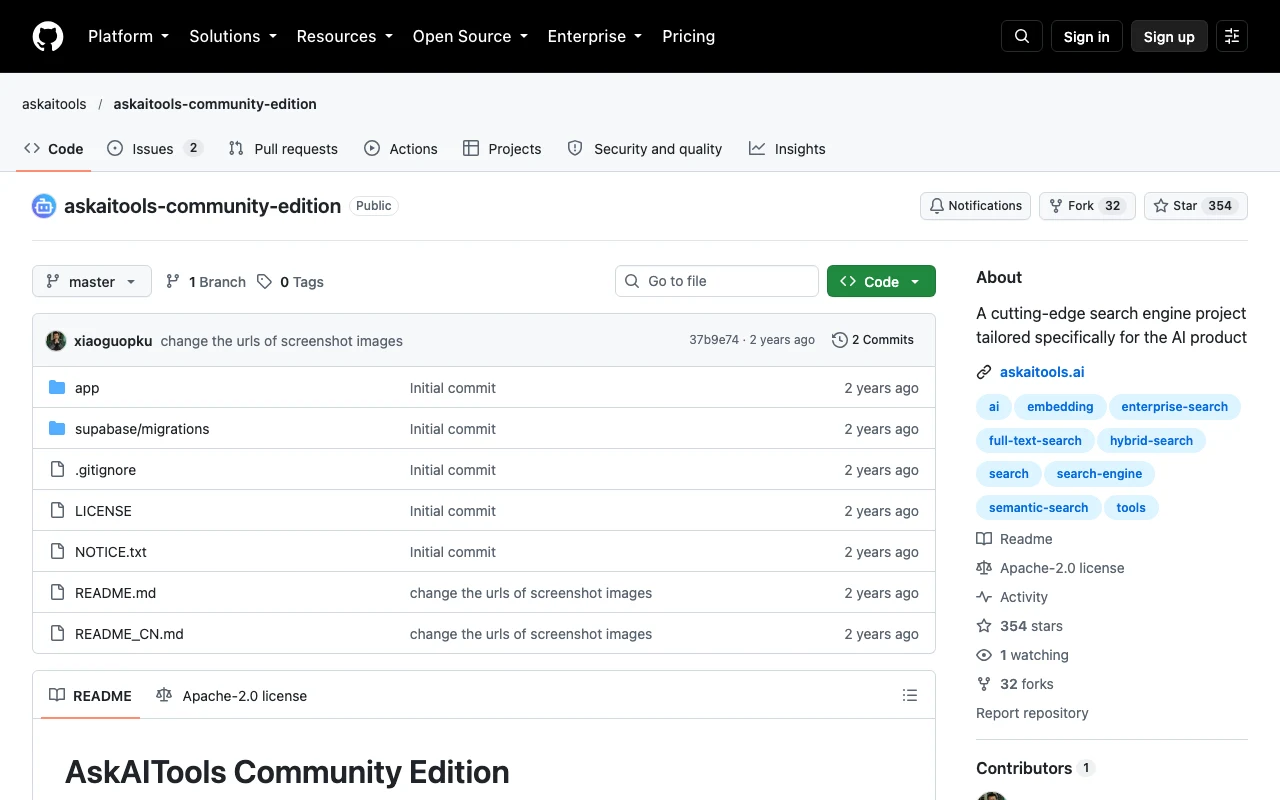The height and width of the screenshot is (800, 1280).
Task: Click the bell Notifications button
Action: [x=976, y=206]
